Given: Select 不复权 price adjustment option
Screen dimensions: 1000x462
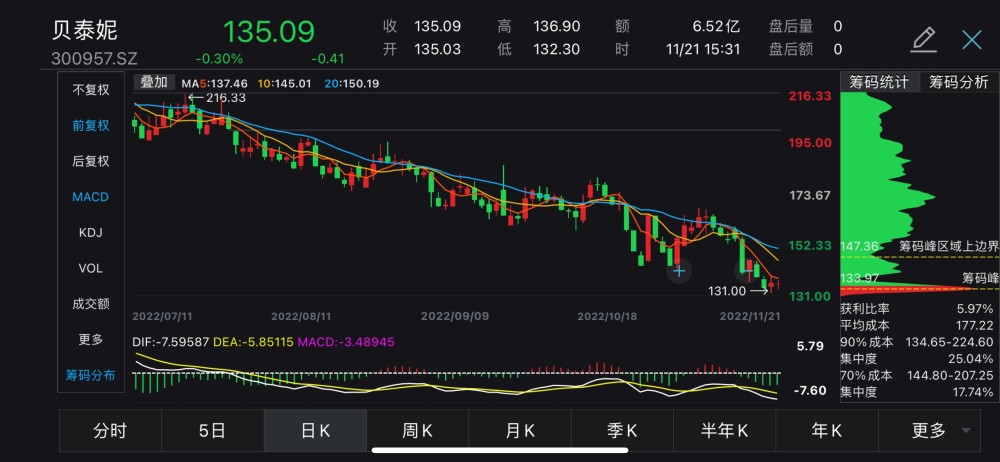Looking at the screenshot, I should click(x=90, y=89).
